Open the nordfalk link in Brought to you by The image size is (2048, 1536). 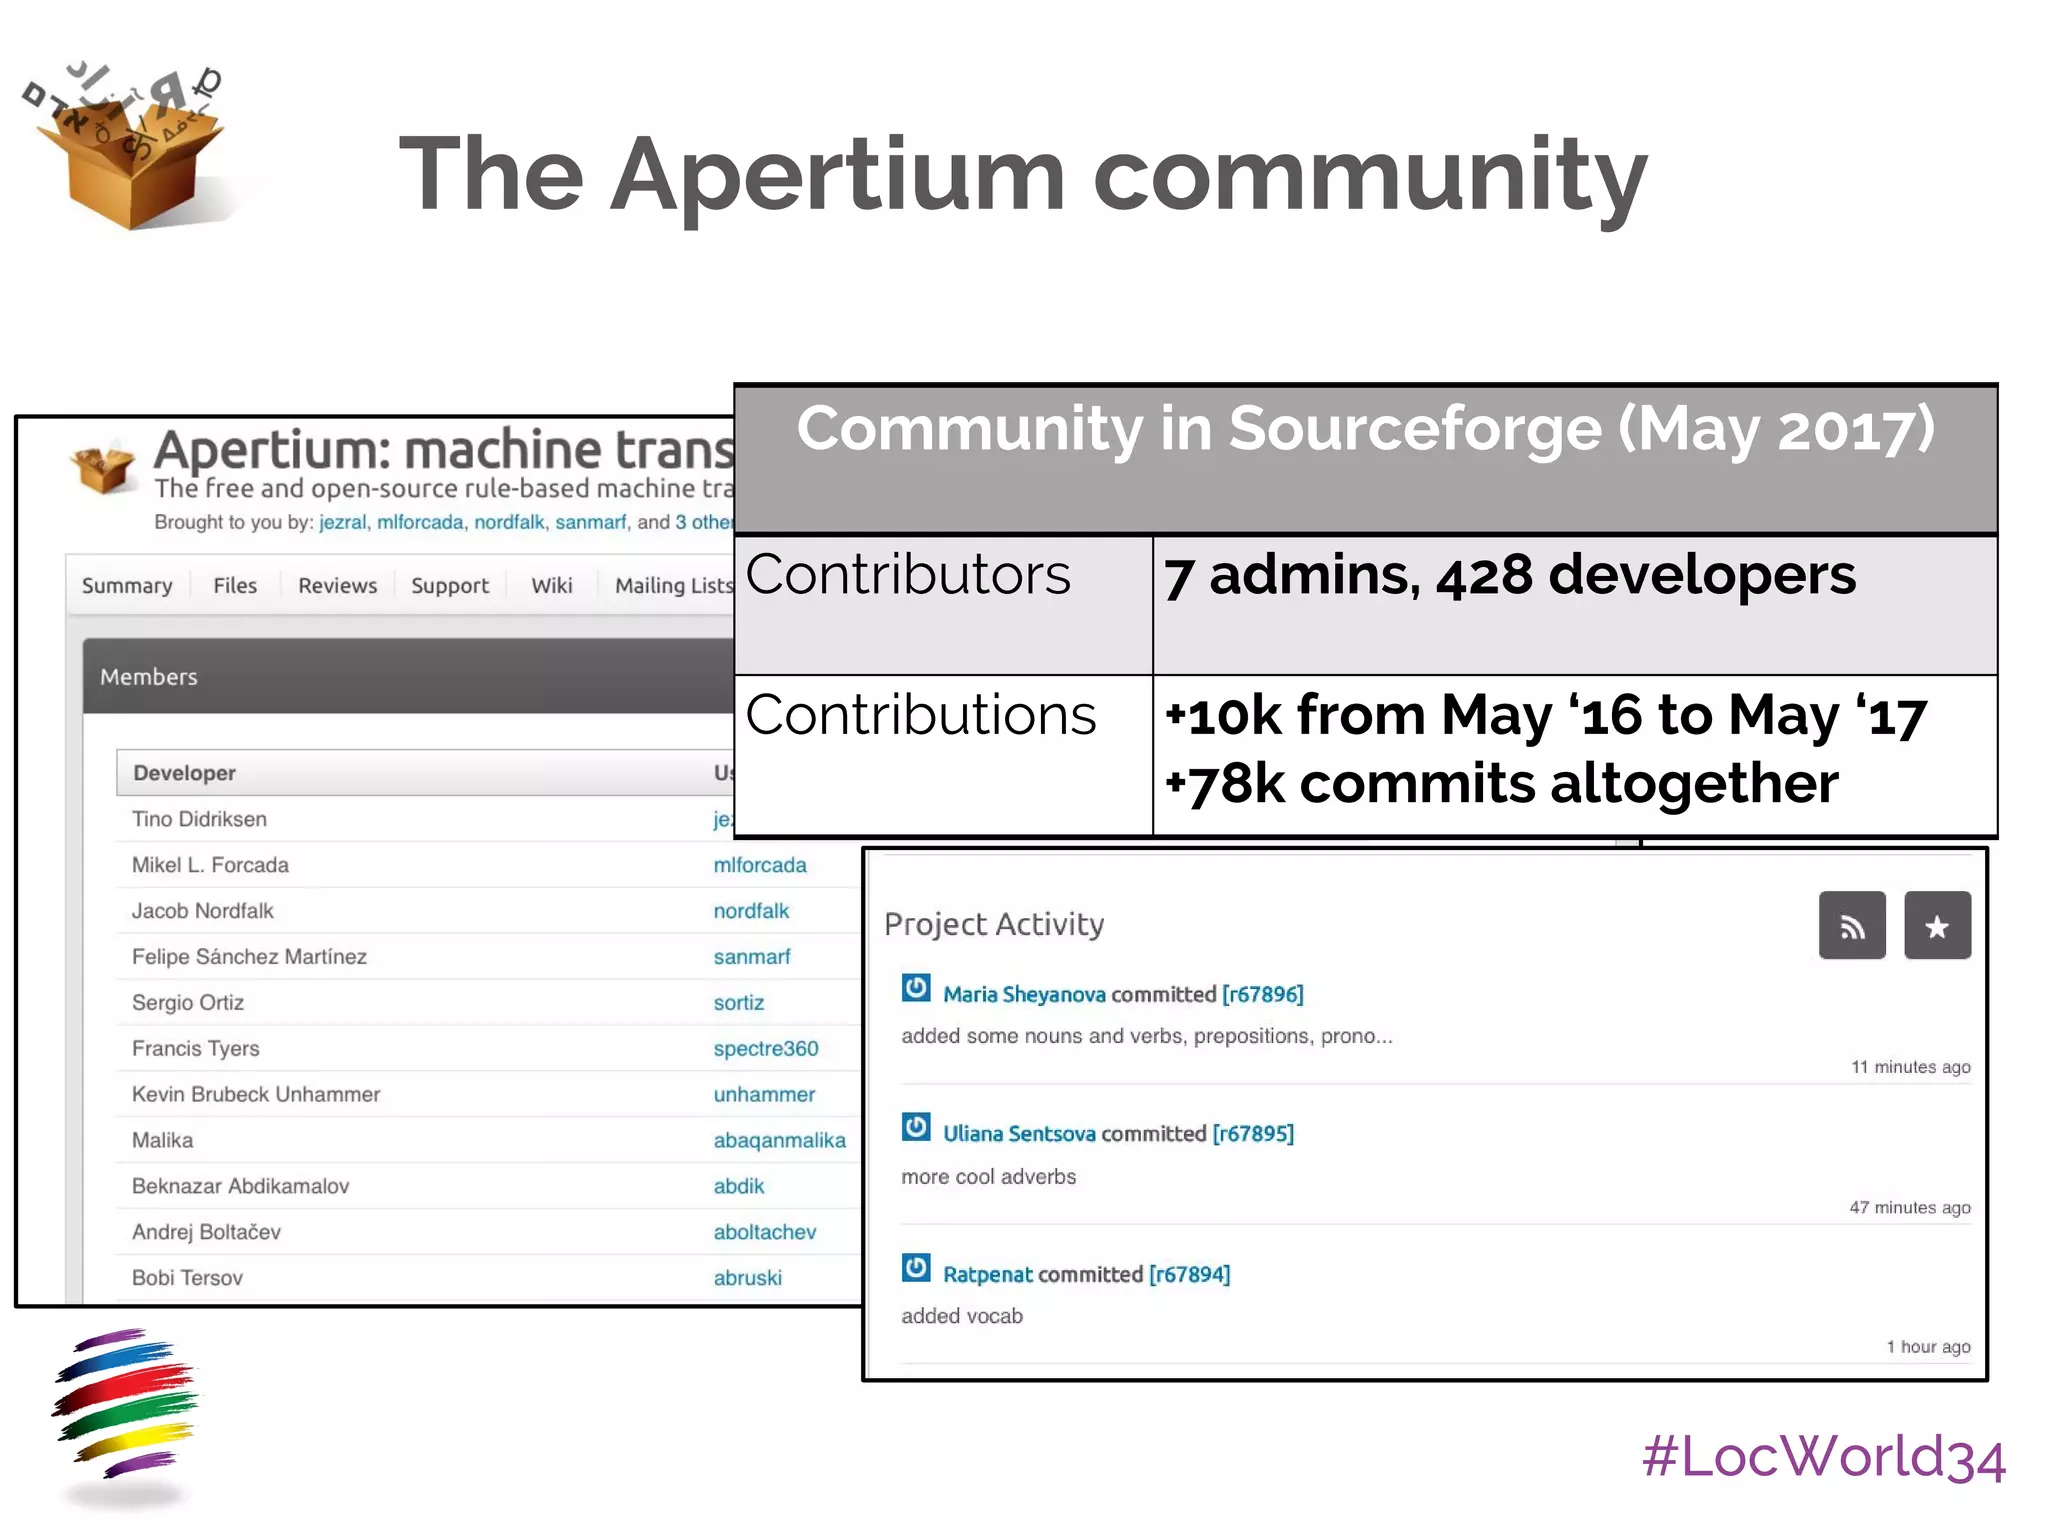coord(509,522)
